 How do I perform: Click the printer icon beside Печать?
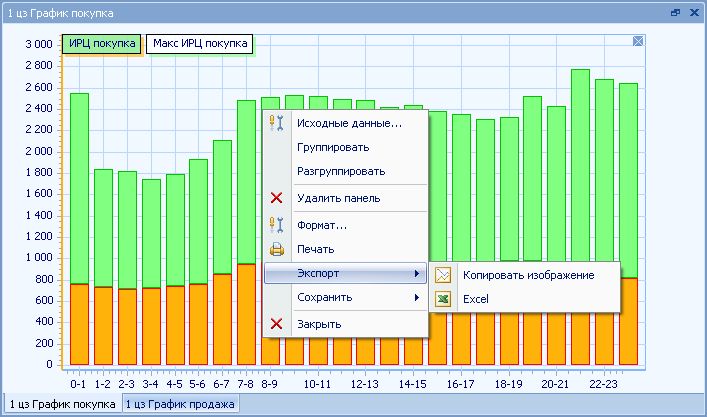click(278, 249)
